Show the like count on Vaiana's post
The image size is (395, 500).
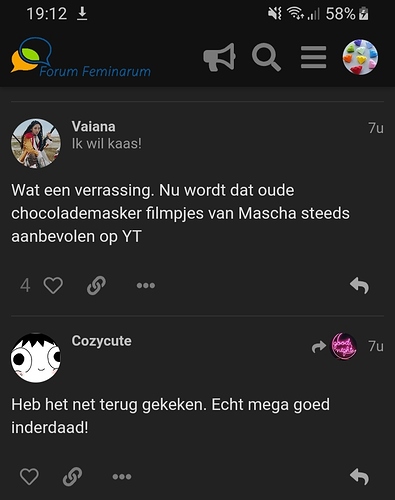(x=25, y=285)
